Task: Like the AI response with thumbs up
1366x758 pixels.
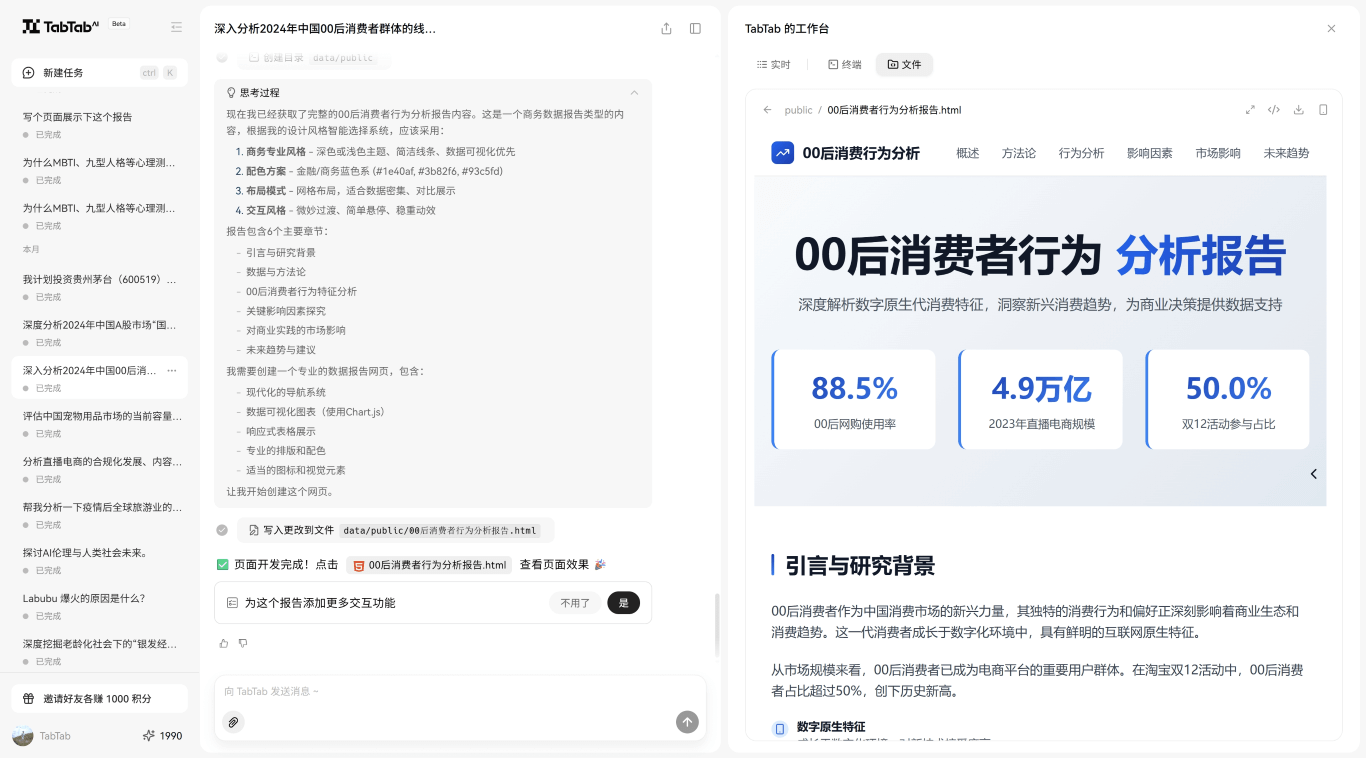Action: pyautogui.click(x=223, y=643)
